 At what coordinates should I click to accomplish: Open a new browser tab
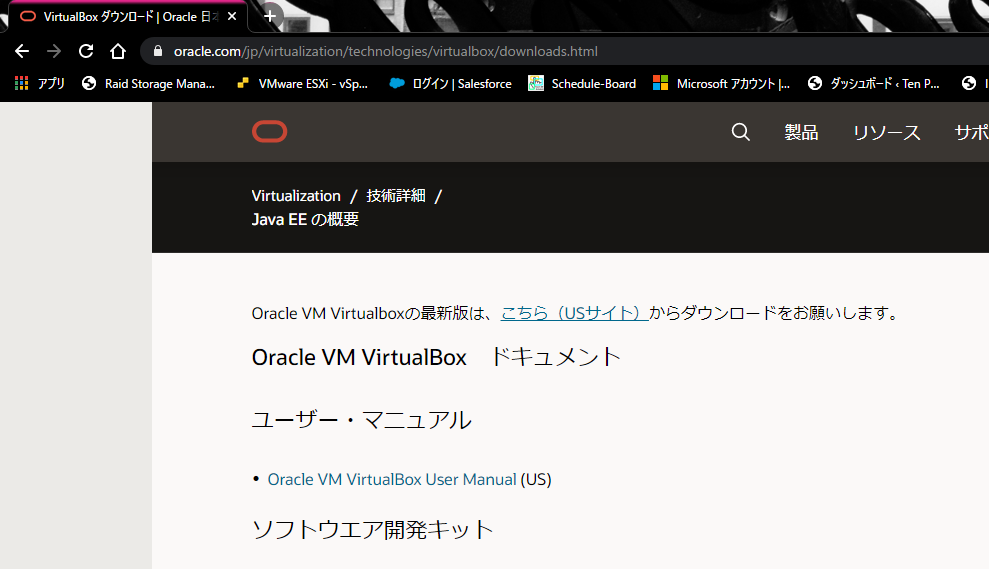(x=270, y=16)
